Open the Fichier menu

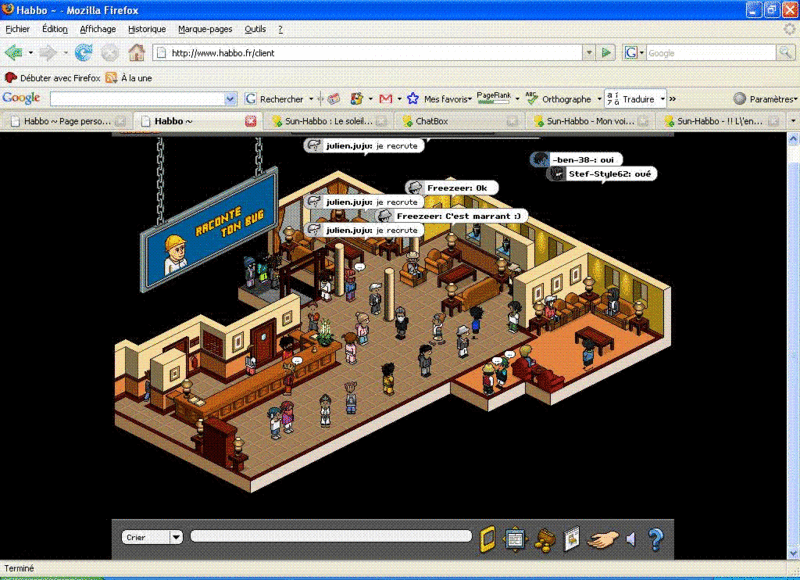coord(17,29)
